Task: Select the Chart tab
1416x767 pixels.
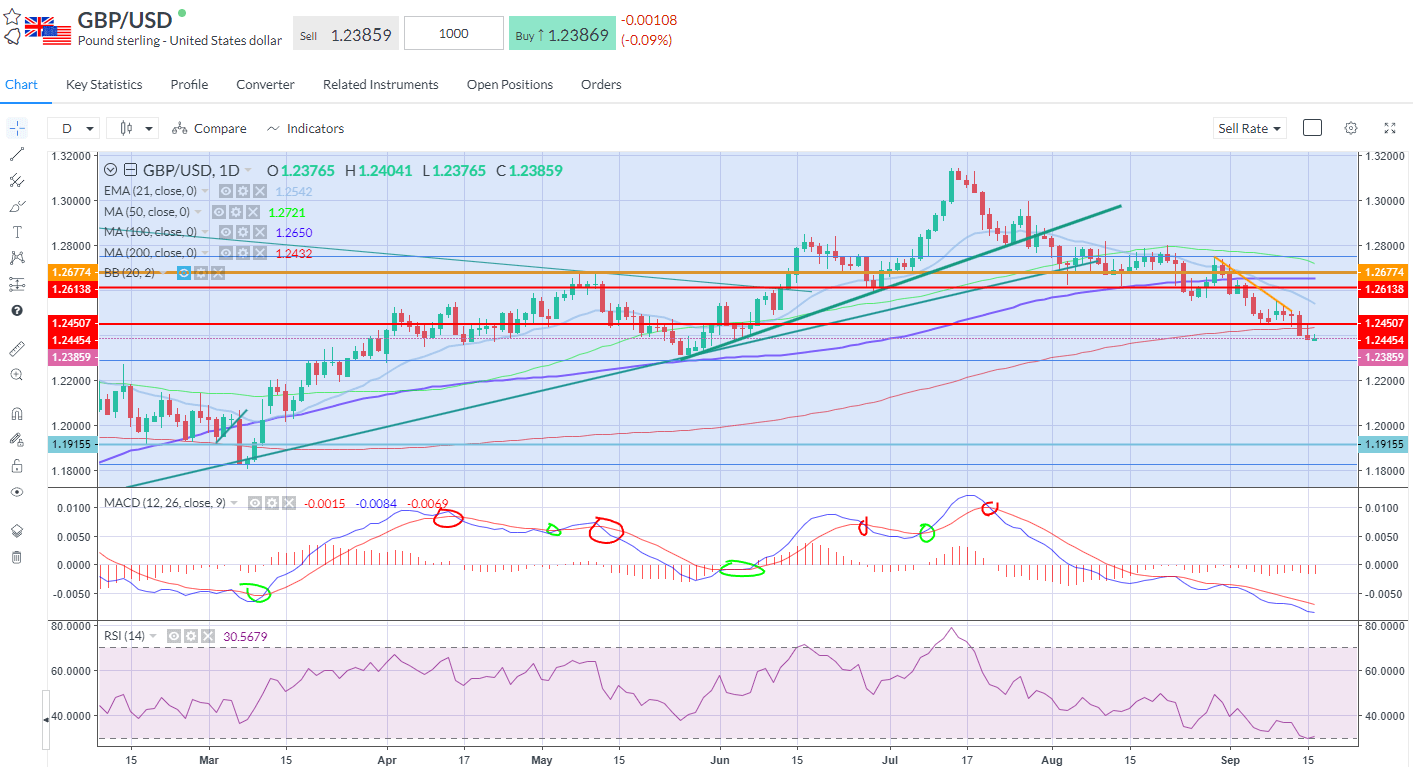Action: point(21,85)
